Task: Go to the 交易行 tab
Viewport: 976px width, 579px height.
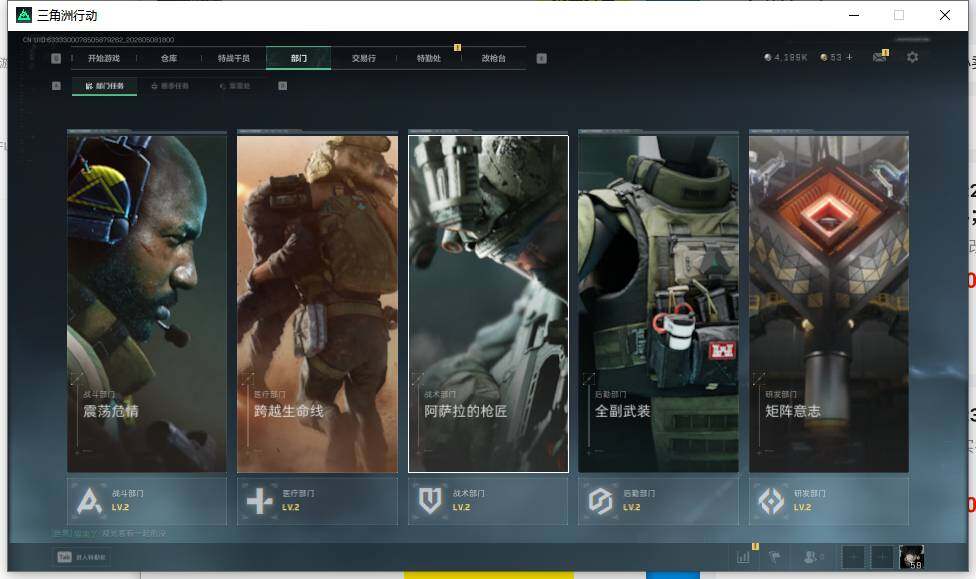Action: click(x=364, y=59)
